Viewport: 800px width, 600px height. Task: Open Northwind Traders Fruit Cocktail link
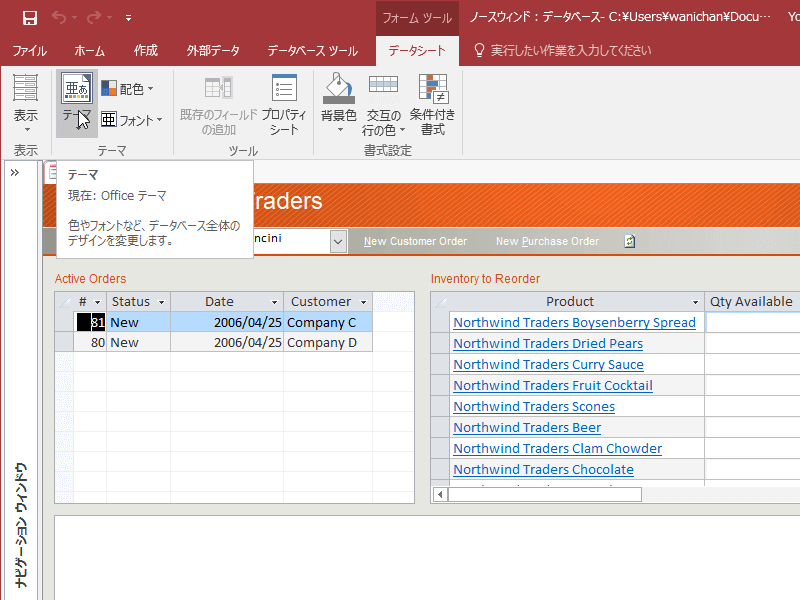point(553,385)
